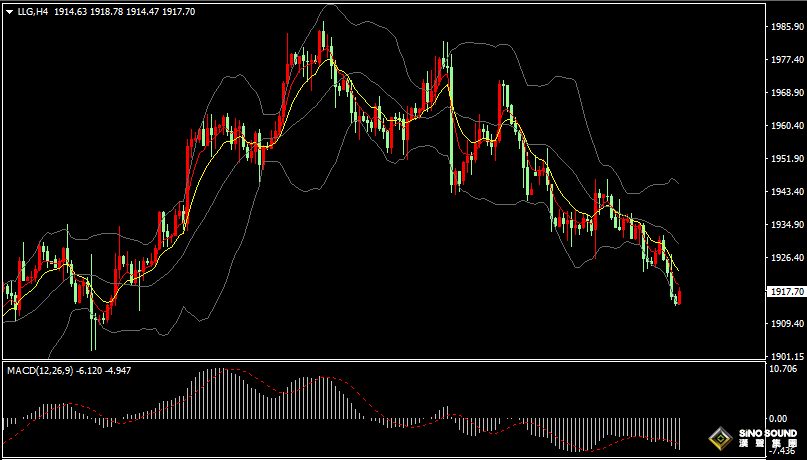Click the 1985.90 price axis label
Image resolution: width=807 pixels, height=460 pixels.
(785, 28)
